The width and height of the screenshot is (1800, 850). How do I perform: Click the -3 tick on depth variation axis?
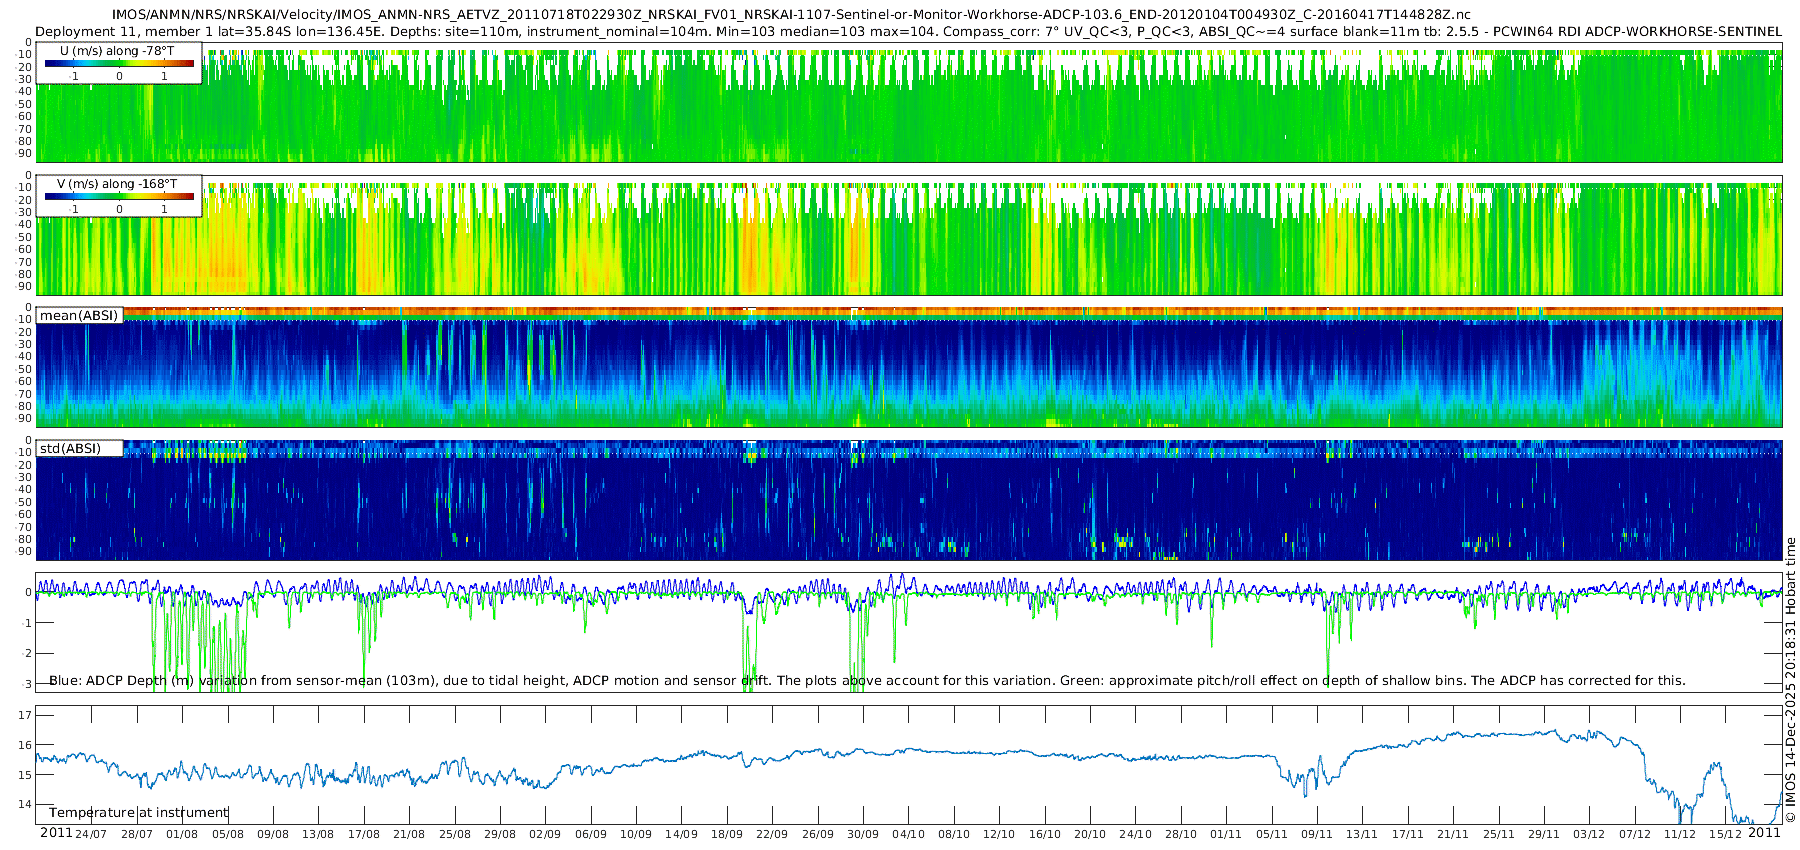click(x=26, y=684)
